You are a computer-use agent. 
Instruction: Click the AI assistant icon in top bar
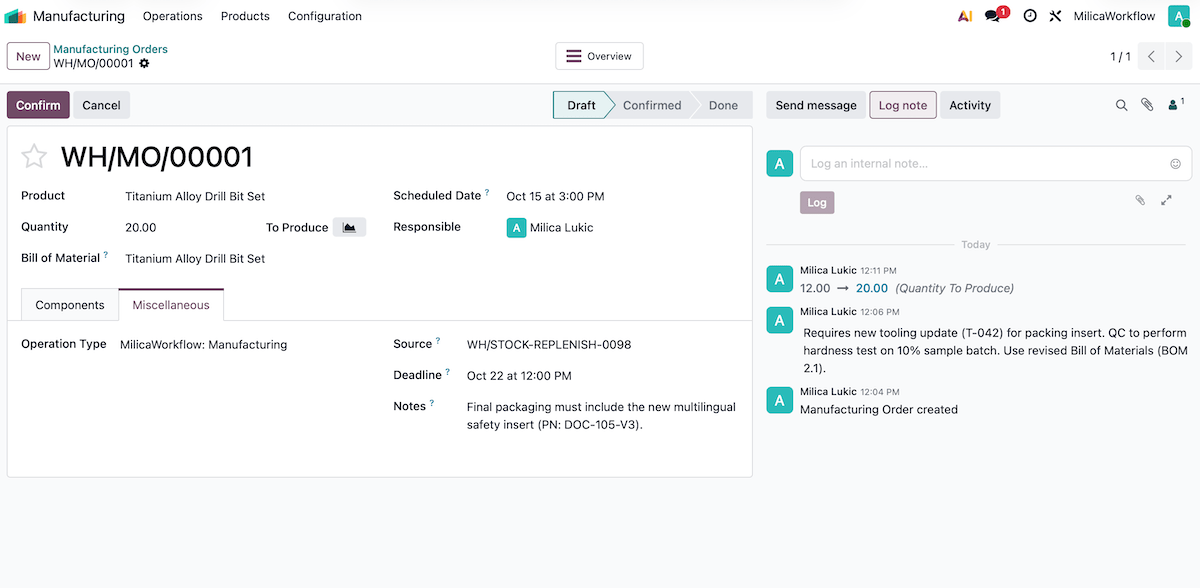pos(964,15)
